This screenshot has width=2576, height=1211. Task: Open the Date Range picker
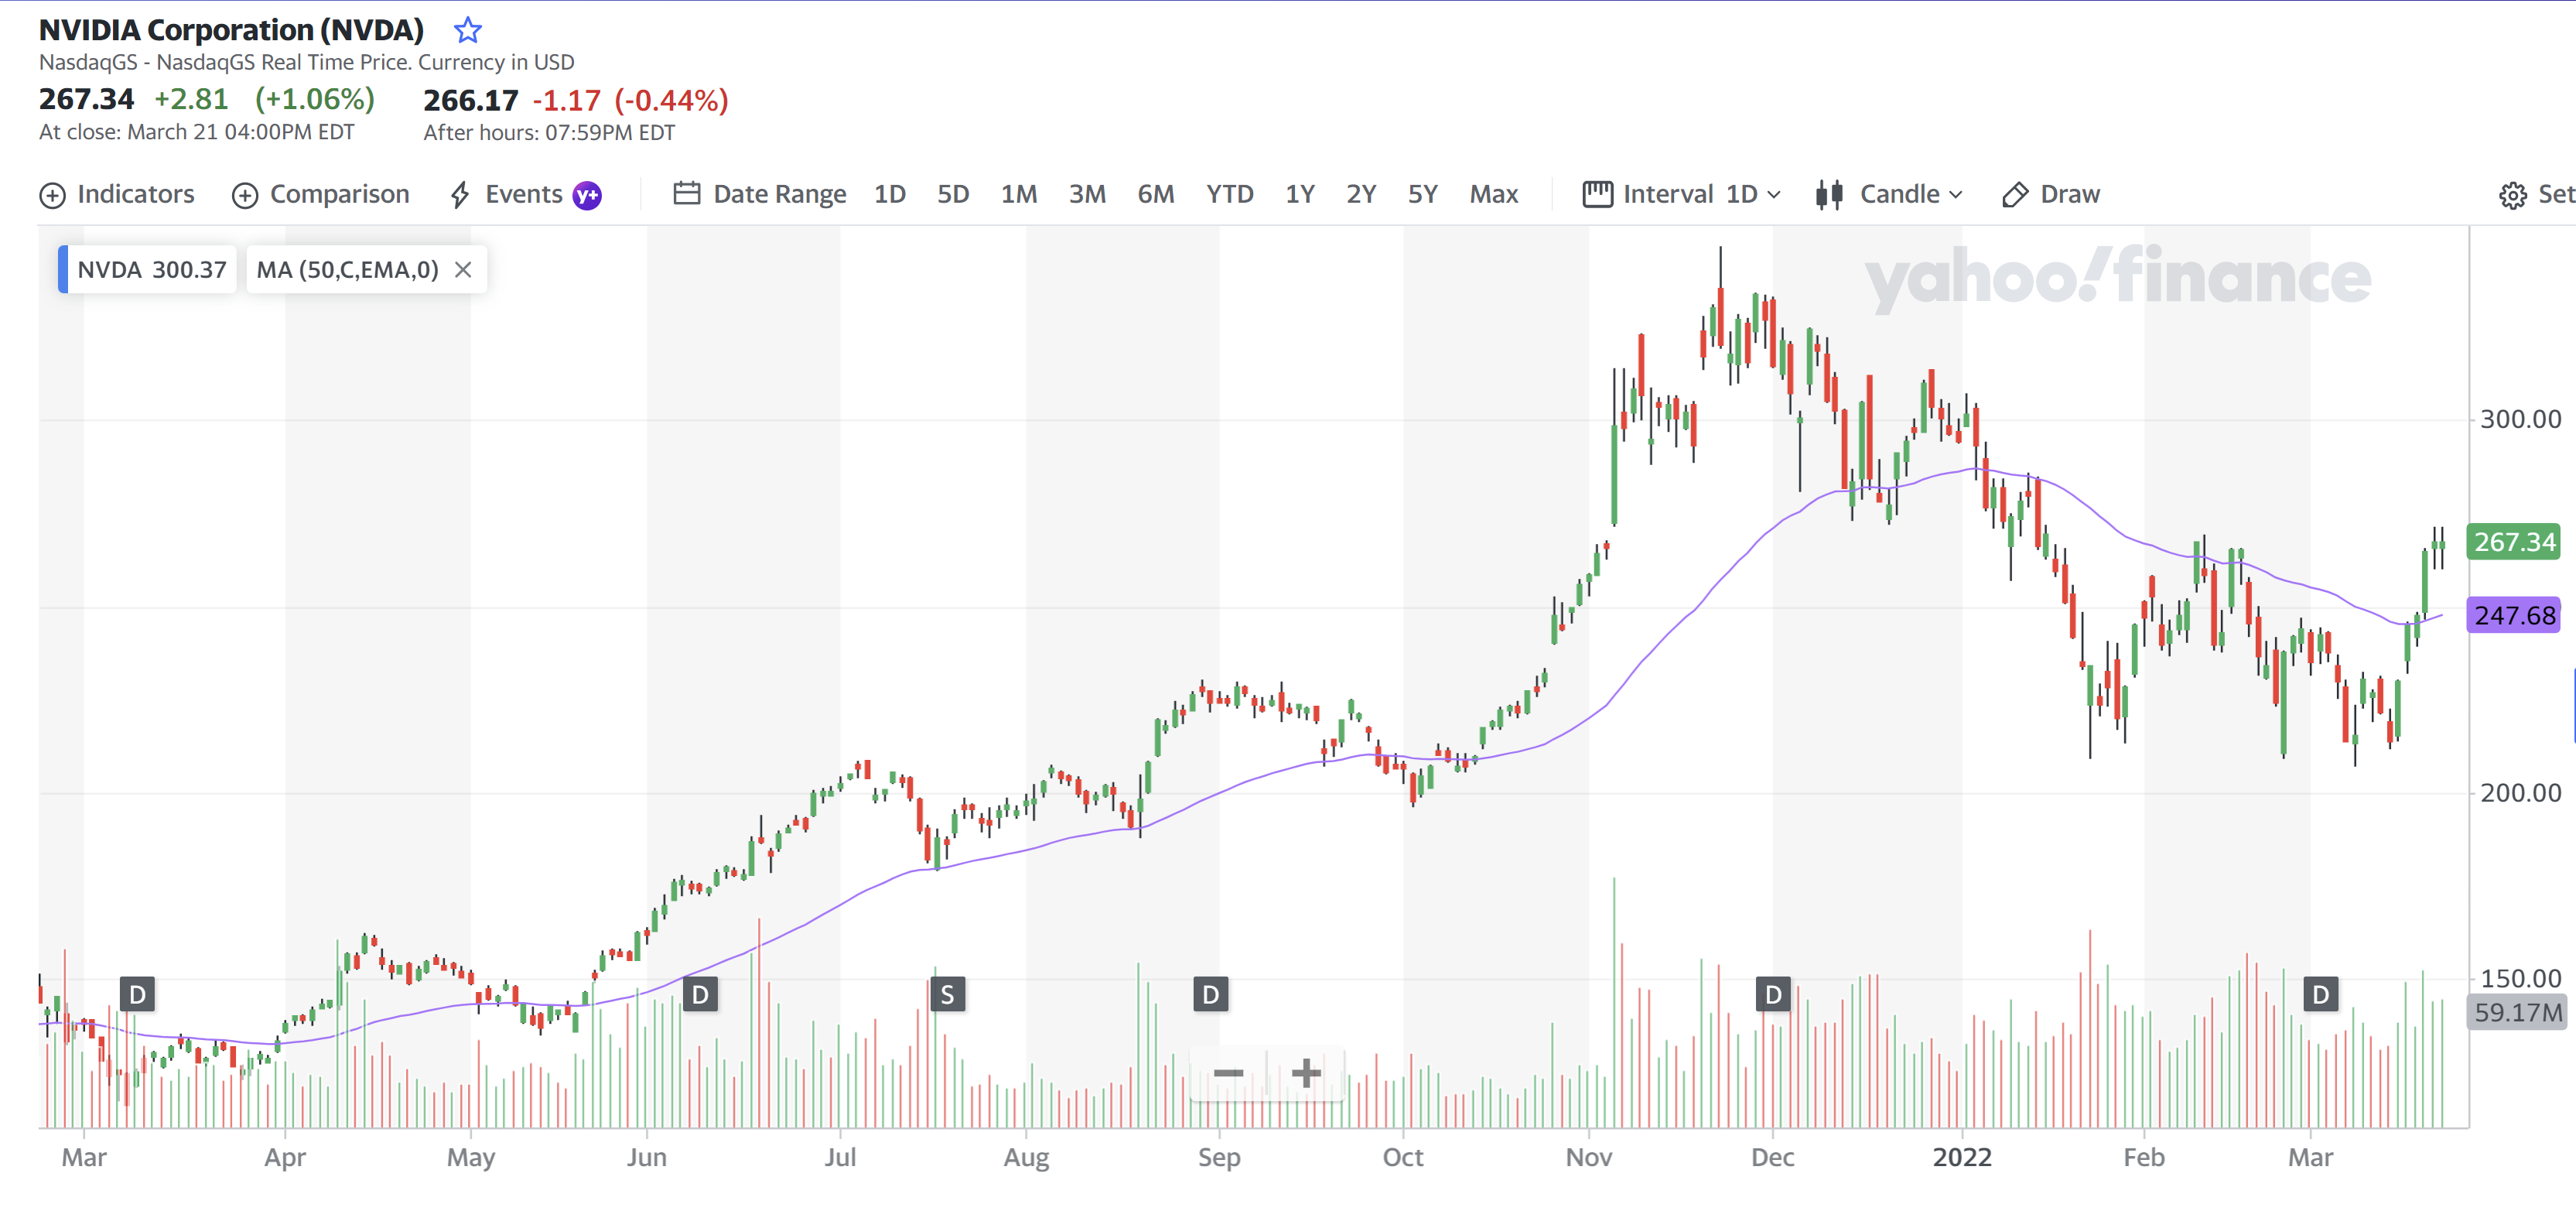click(760, 194)
